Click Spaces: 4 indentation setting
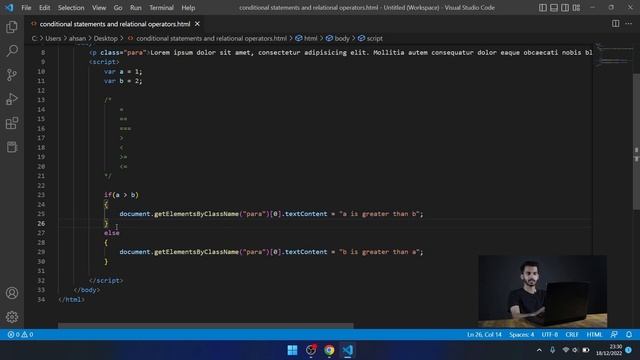The image size is (640, 360). (521, 335)
